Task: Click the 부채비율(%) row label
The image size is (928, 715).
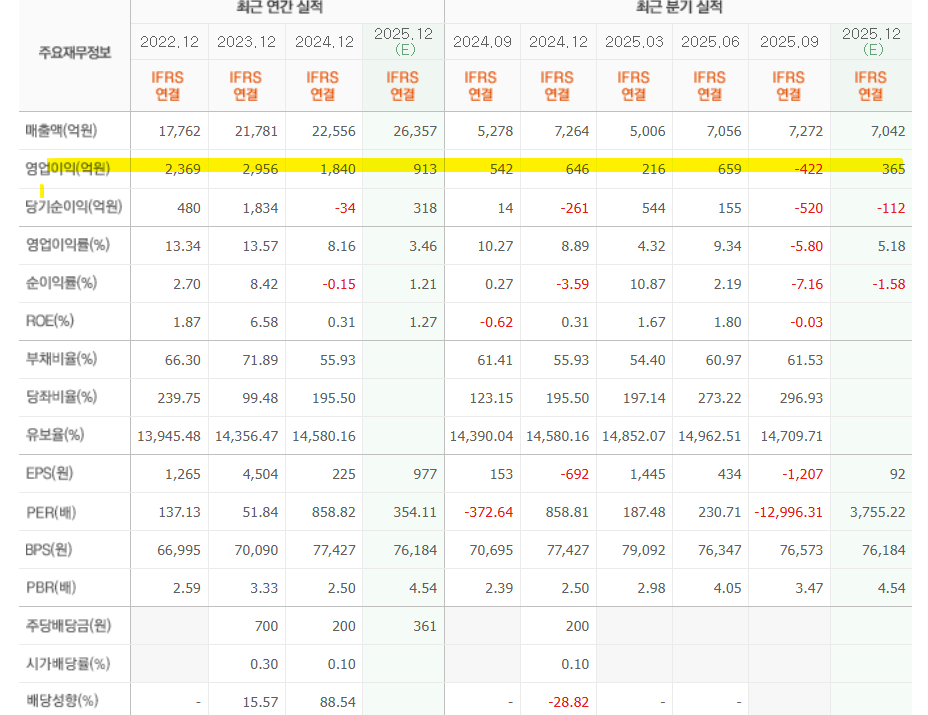Action: [61, 359]
